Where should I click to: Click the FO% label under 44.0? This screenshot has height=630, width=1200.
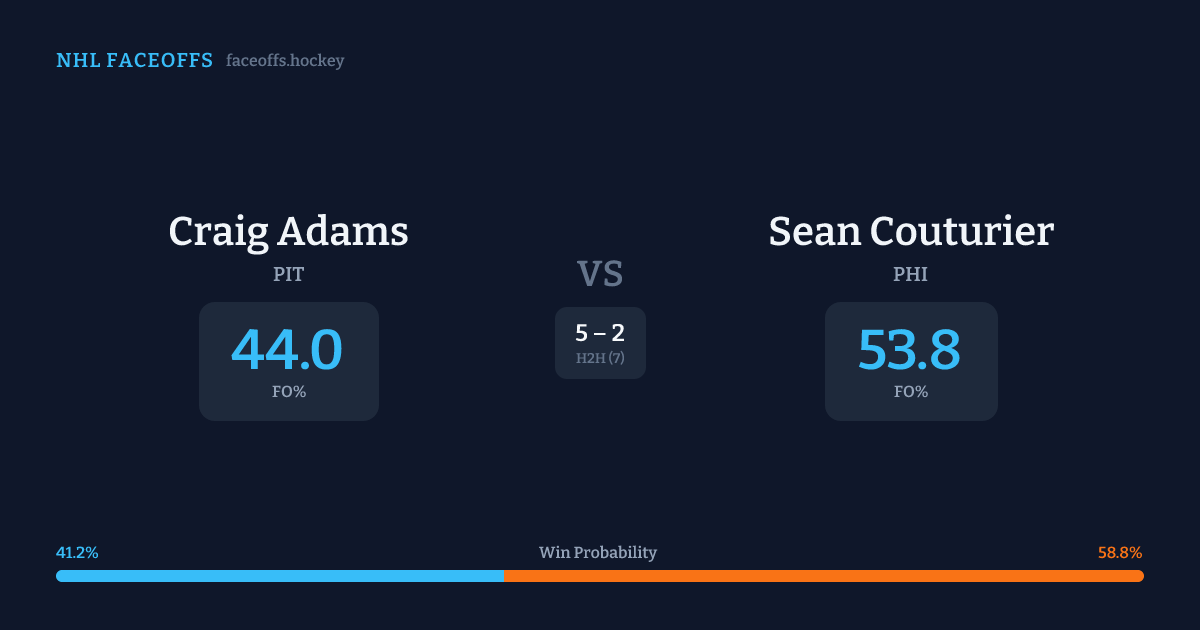point(288,392)
